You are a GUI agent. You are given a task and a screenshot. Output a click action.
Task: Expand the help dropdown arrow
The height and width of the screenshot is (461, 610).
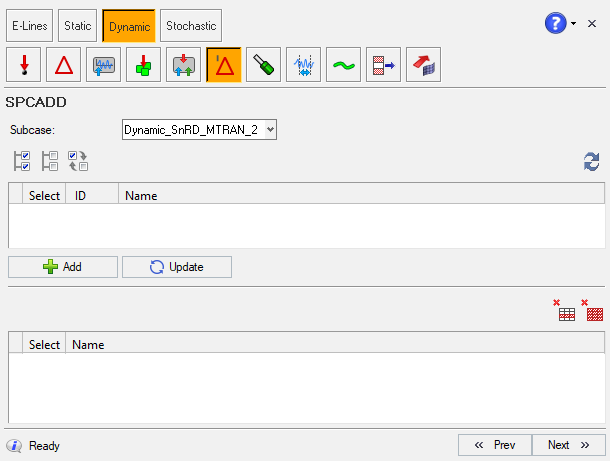573,23
